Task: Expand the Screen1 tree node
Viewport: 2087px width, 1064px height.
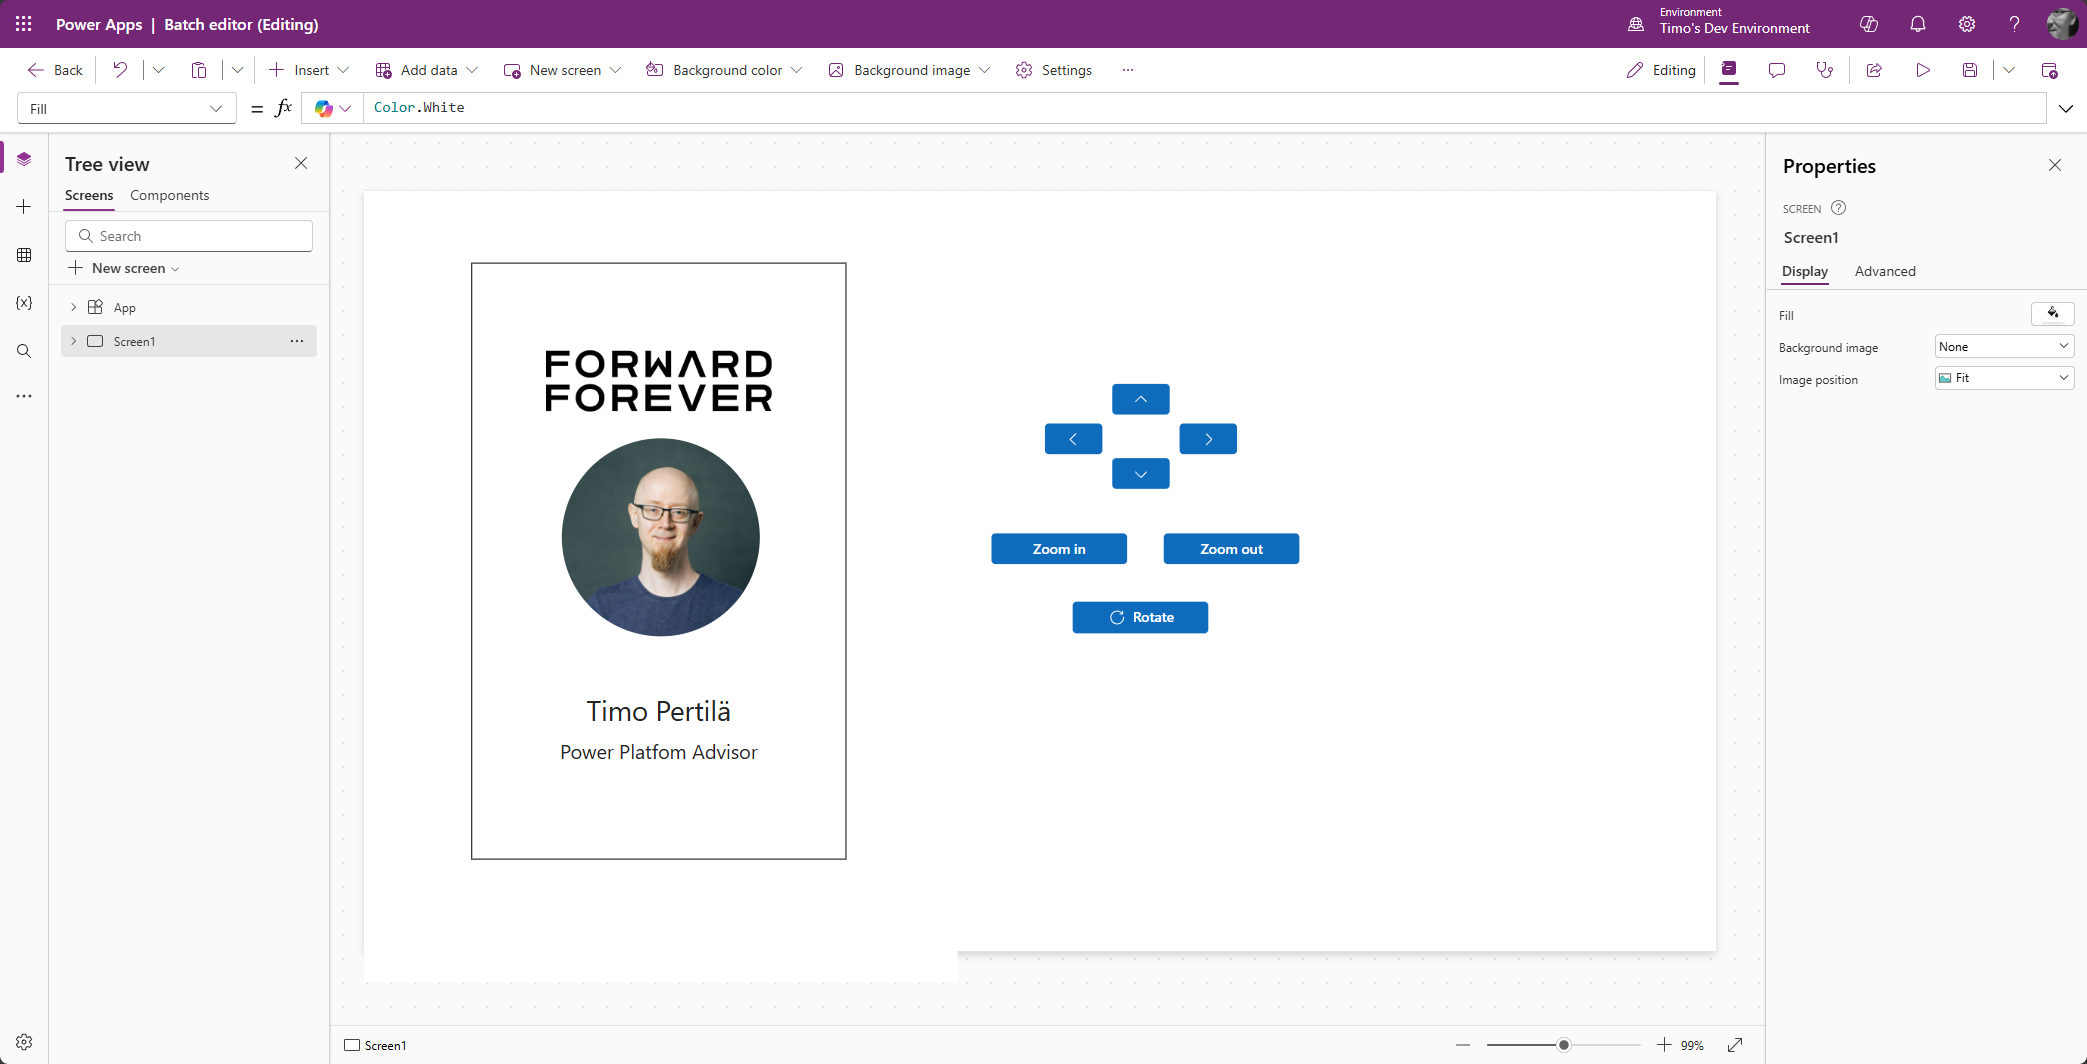Action: [73, 341]
